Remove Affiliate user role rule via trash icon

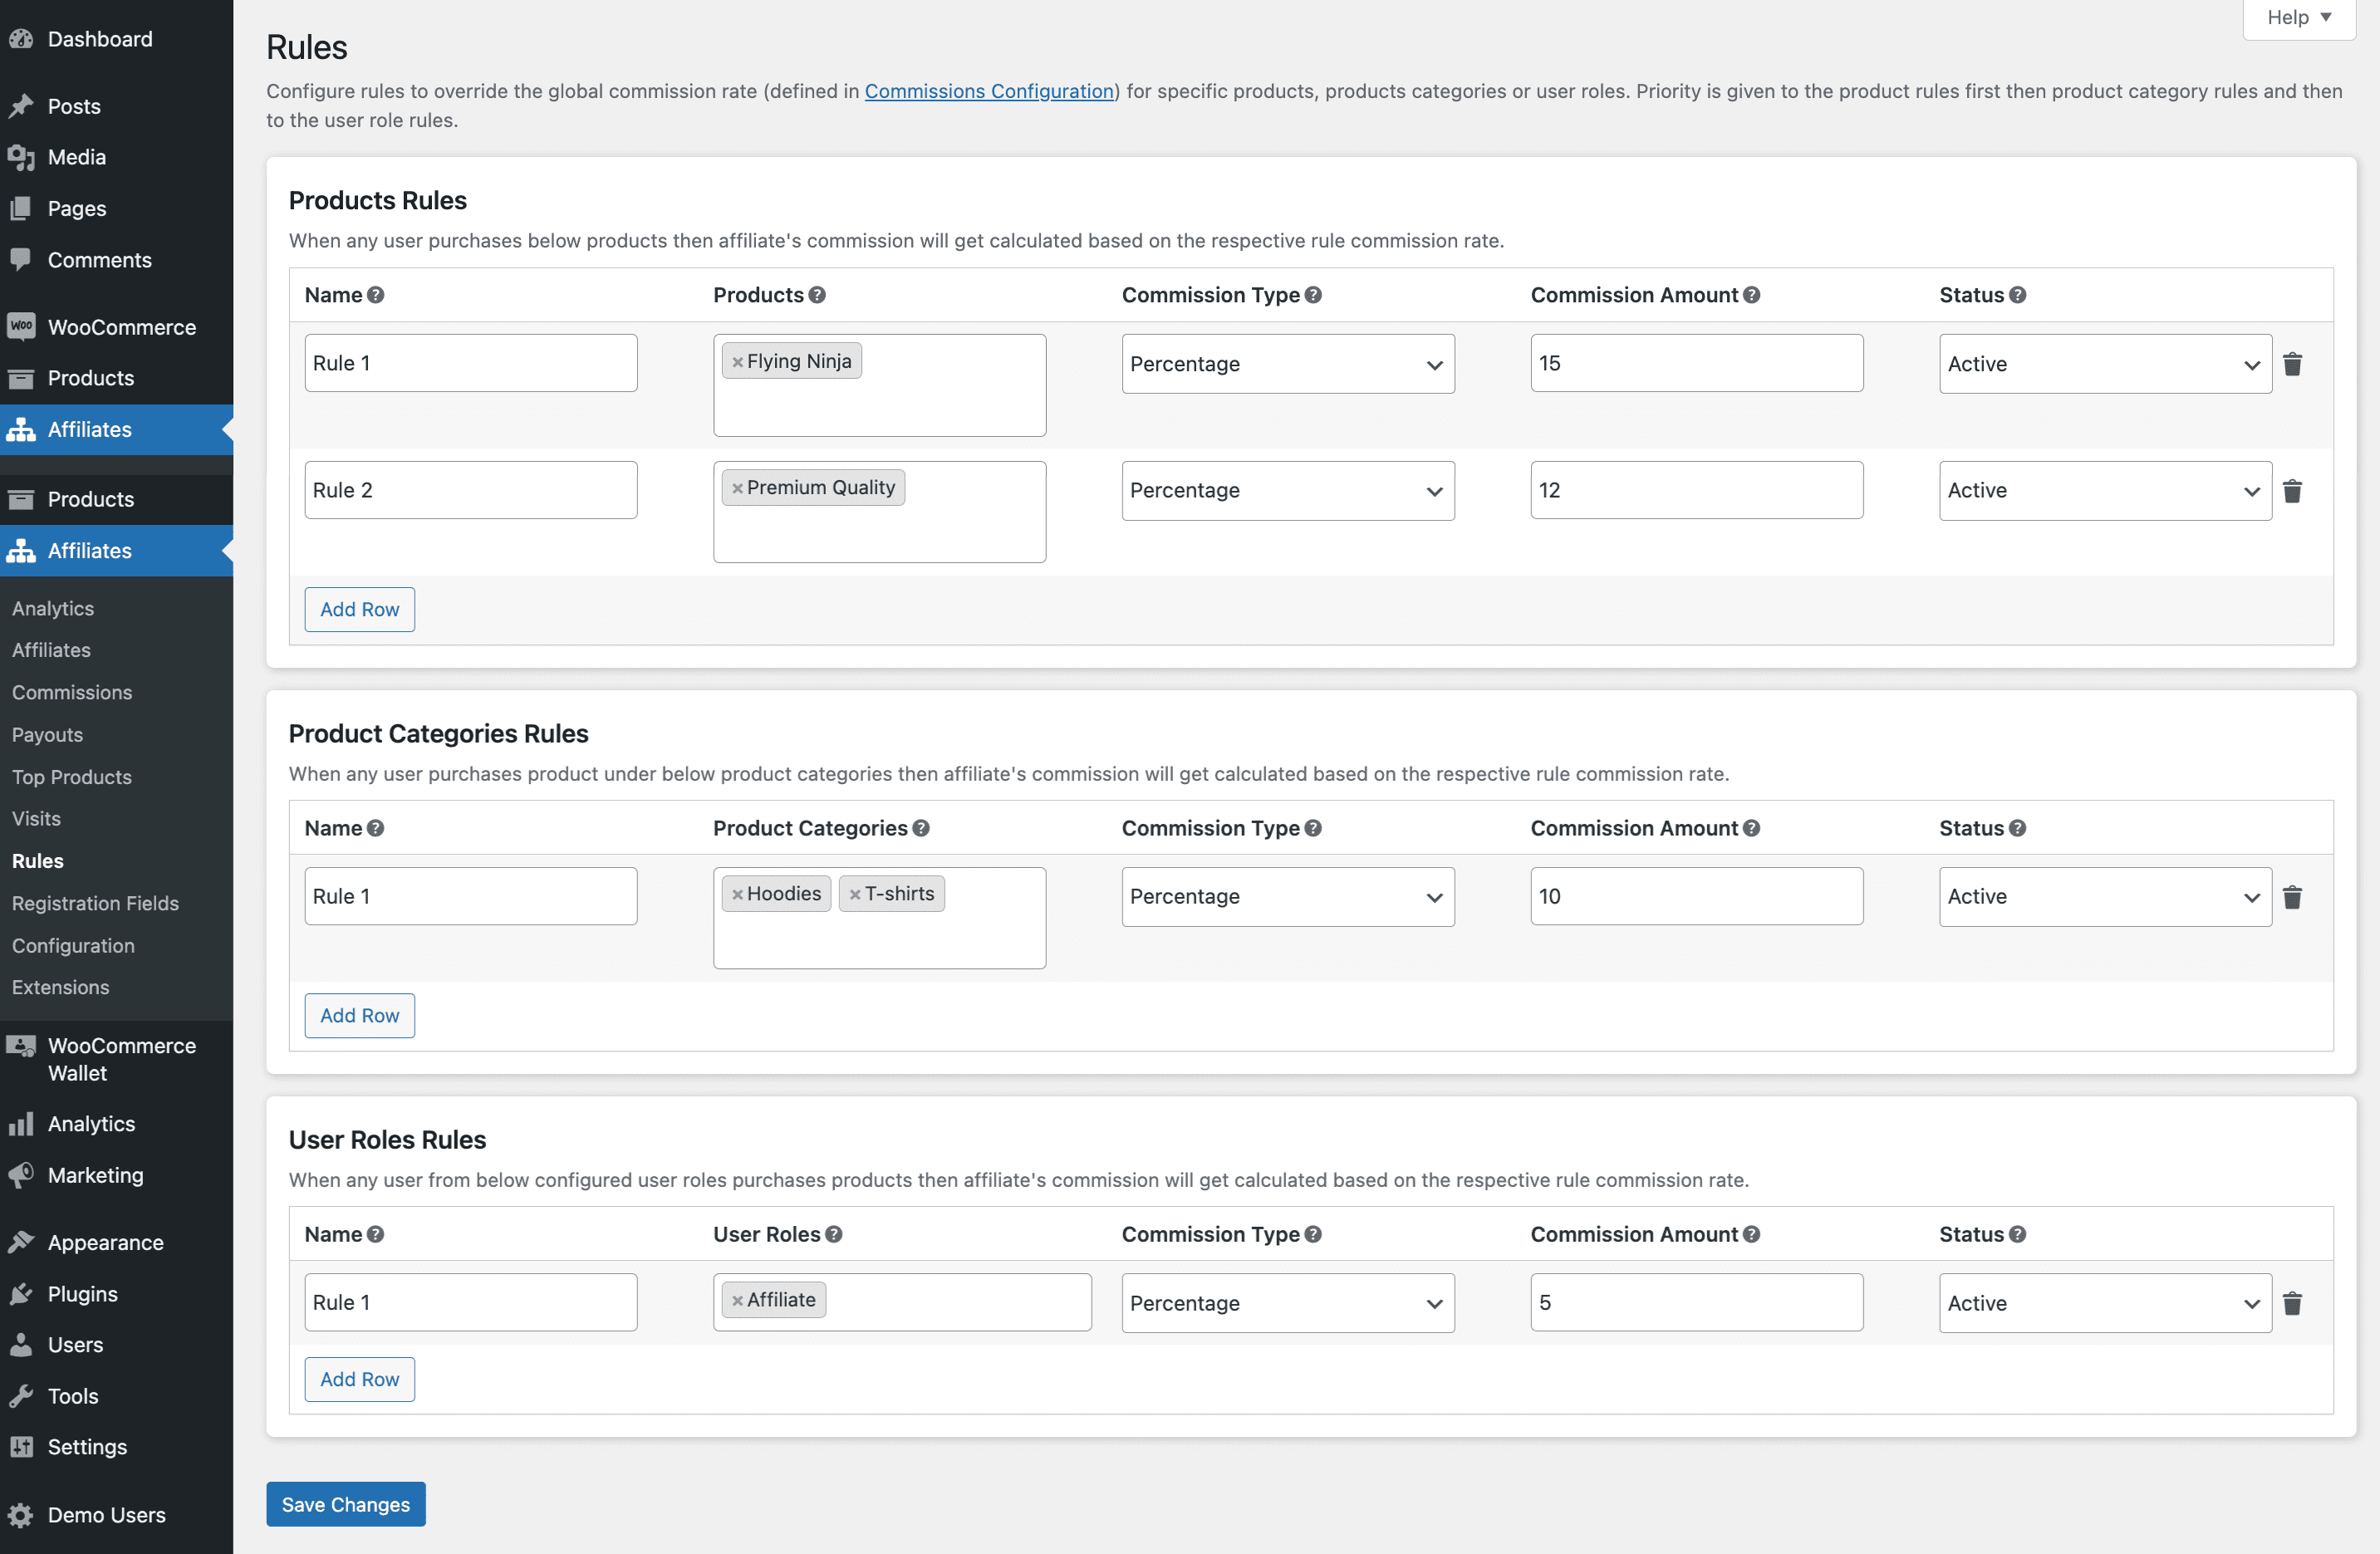click(2292, 1303)
